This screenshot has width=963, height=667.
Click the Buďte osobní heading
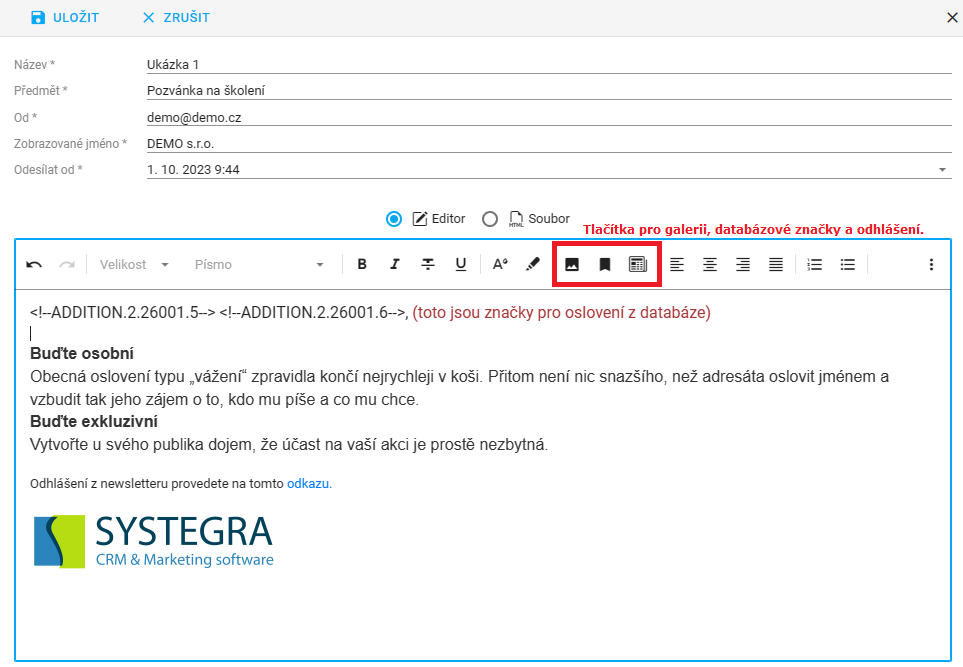[x=82, y=354]
